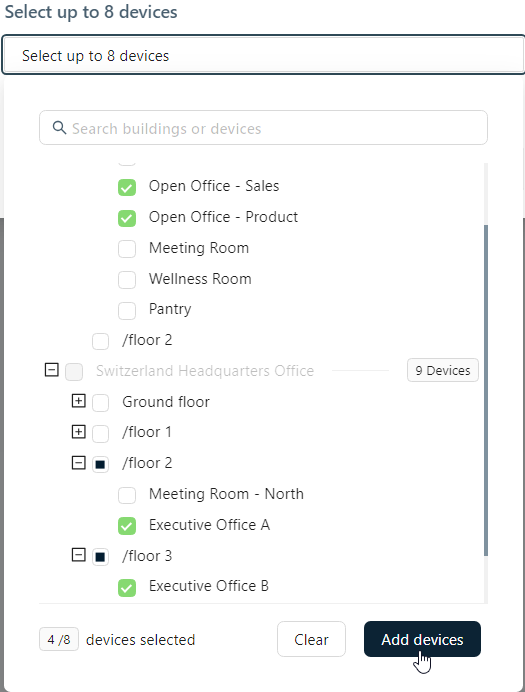Click the device list vertical scrollbar
The image size is (525, 692).
(486, 391)
